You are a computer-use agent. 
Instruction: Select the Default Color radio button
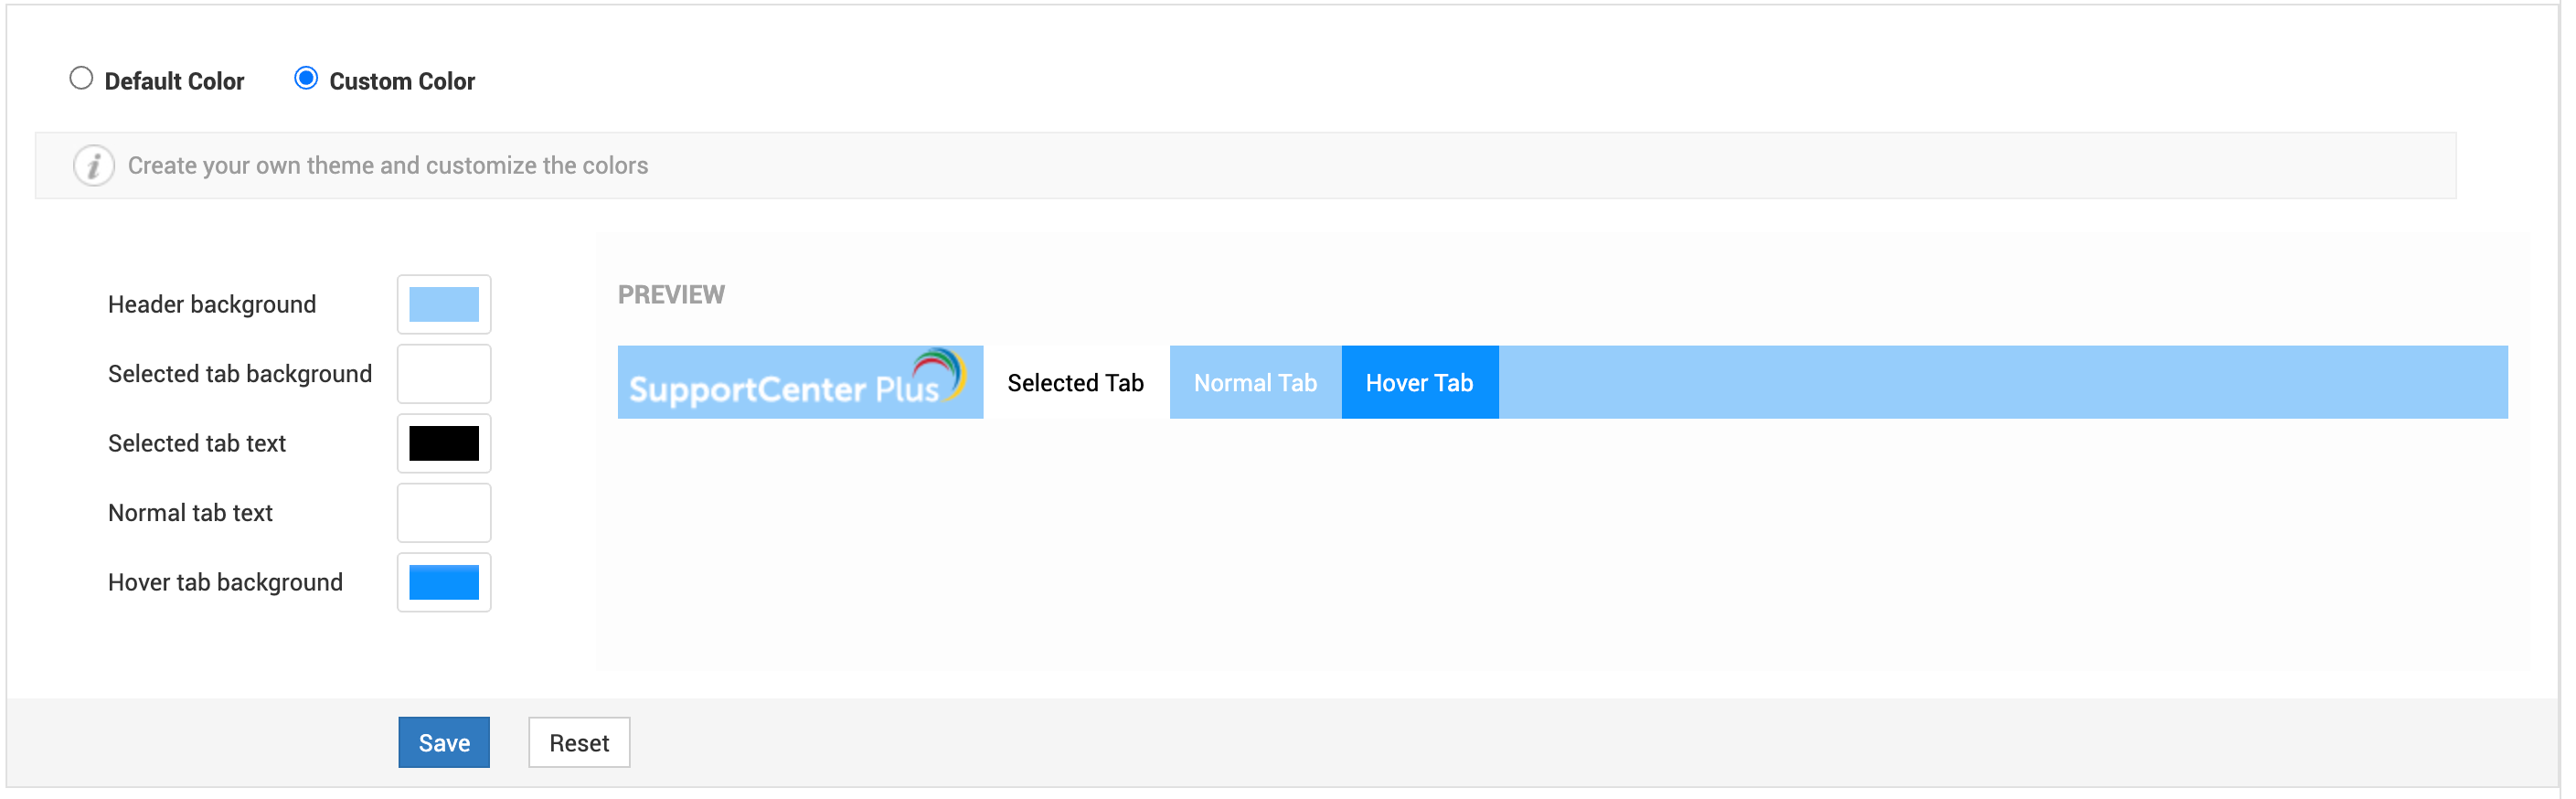[81, 79]
